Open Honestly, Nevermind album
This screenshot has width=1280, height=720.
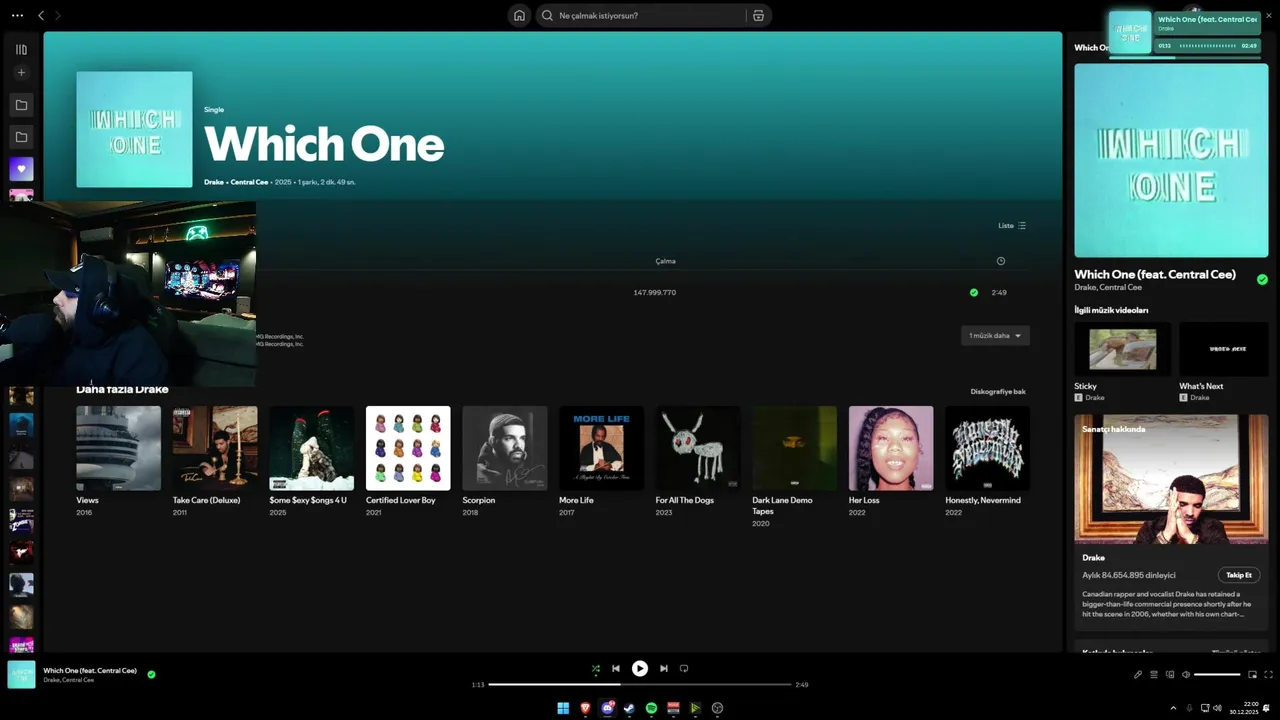pos(988,448)
